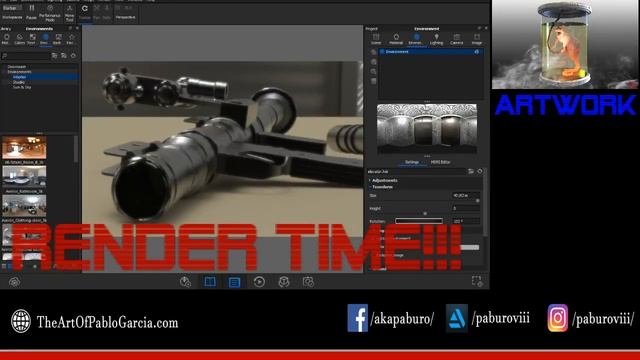Screen dimensions: 640x360
Task: Open the Camera tab in Project panel
Action: pos(456,40)
